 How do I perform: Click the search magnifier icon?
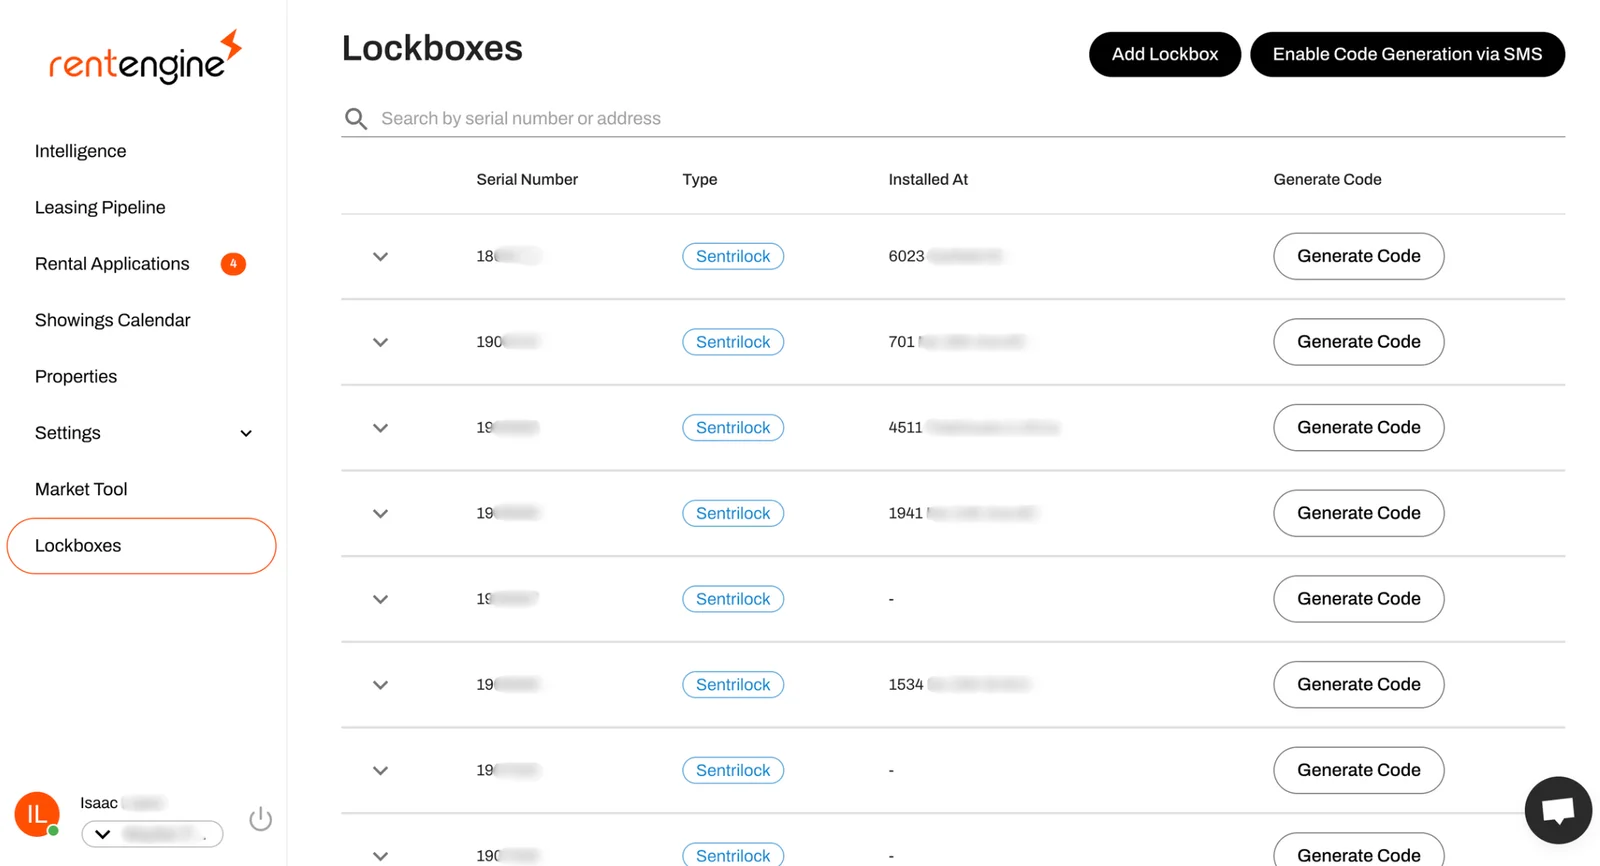tap(356, 119)
